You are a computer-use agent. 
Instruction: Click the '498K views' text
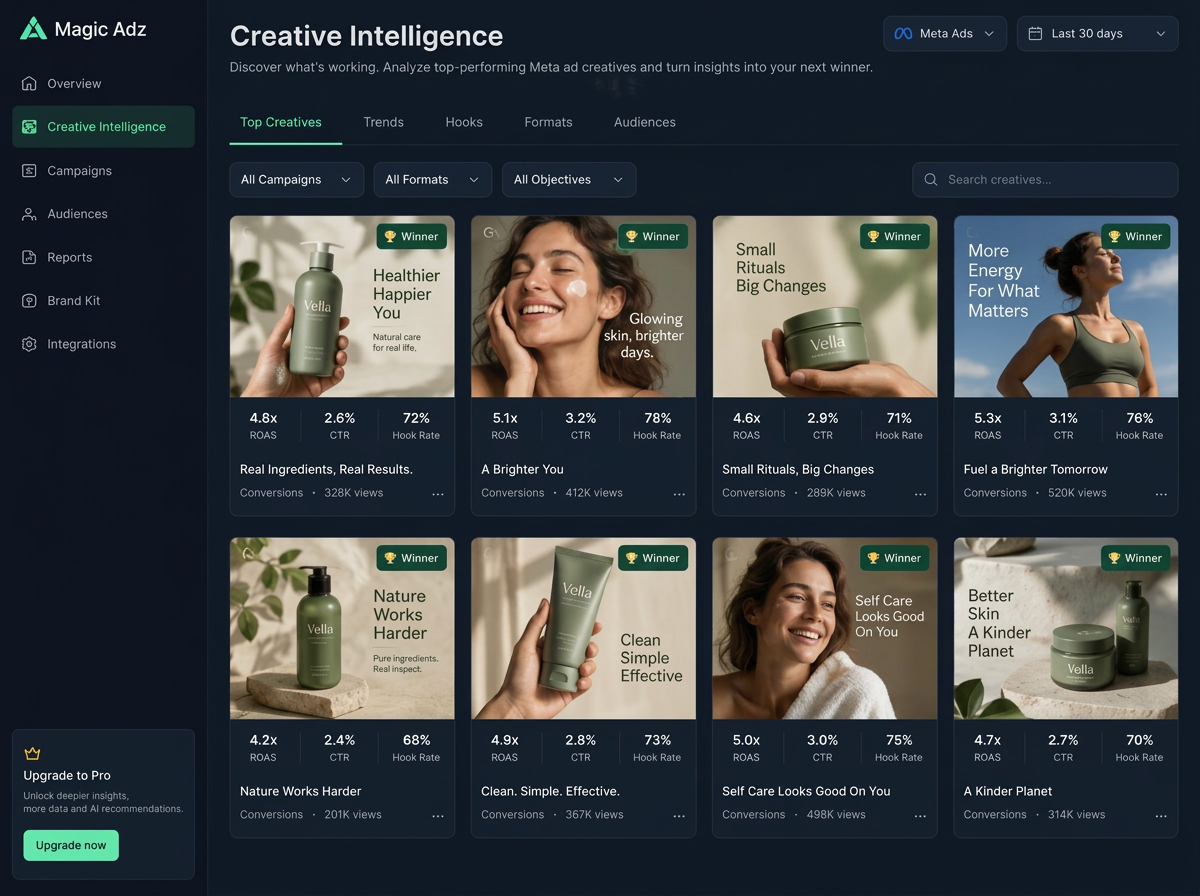(836, 815)
